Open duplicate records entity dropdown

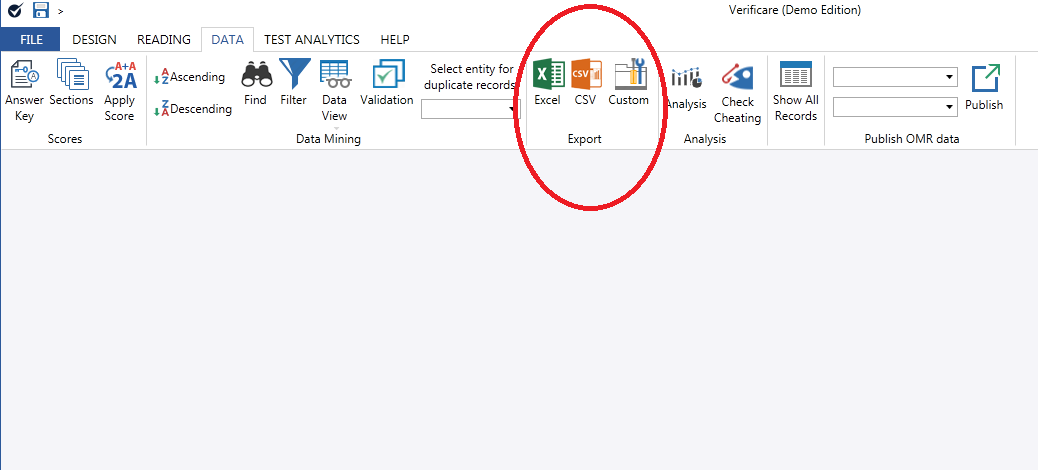(x=471, y=109)
